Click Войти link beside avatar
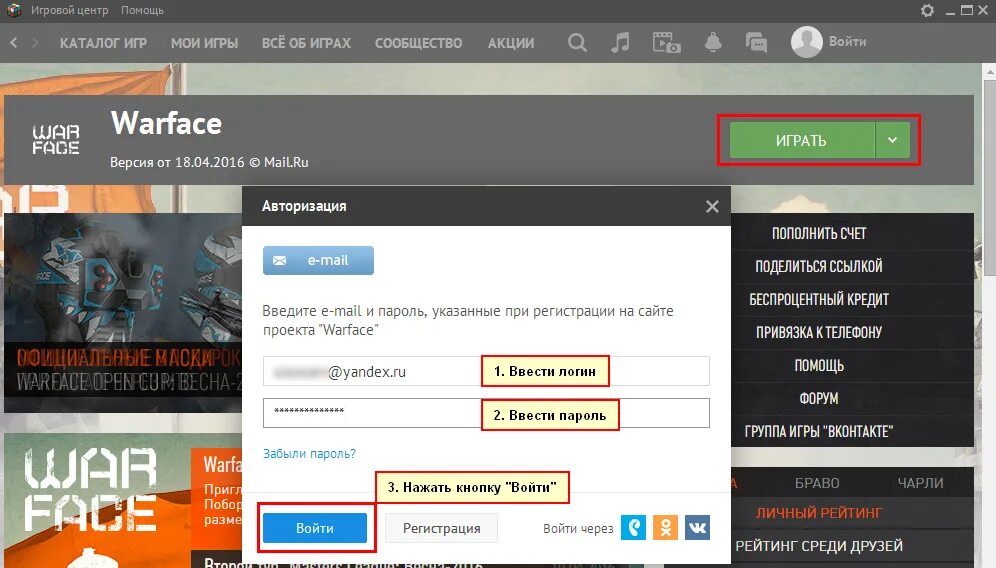 (847, 42)
